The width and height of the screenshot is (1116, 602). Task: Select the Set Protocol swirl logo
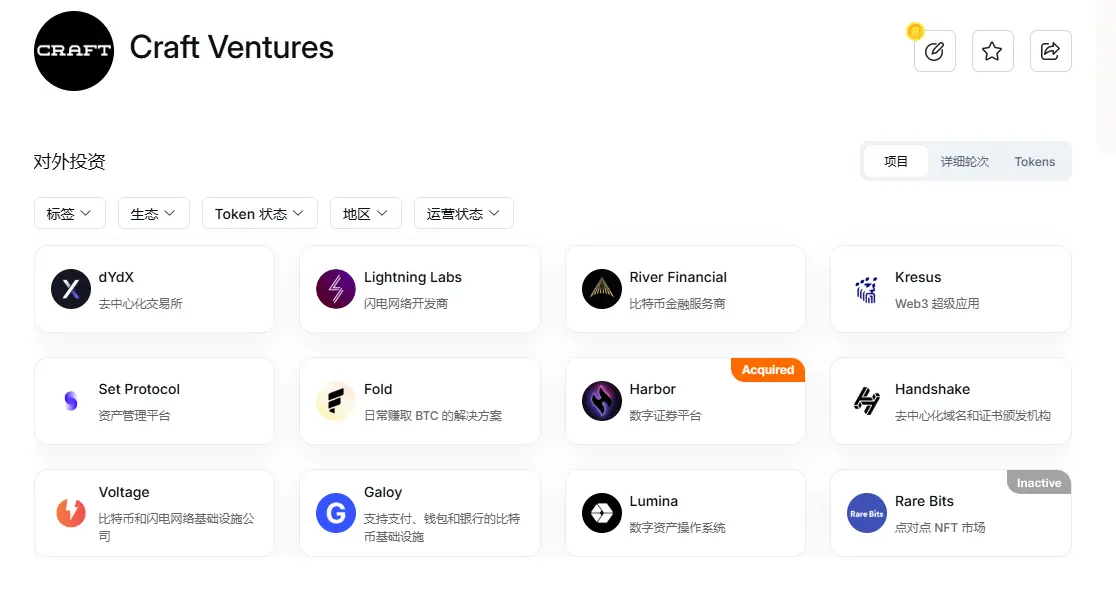70,401
